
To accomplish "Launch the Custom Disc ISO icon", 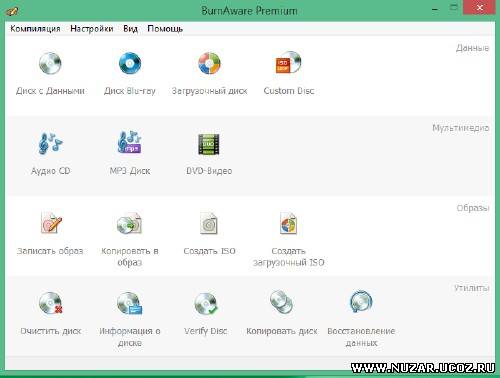I will [289, 62].
